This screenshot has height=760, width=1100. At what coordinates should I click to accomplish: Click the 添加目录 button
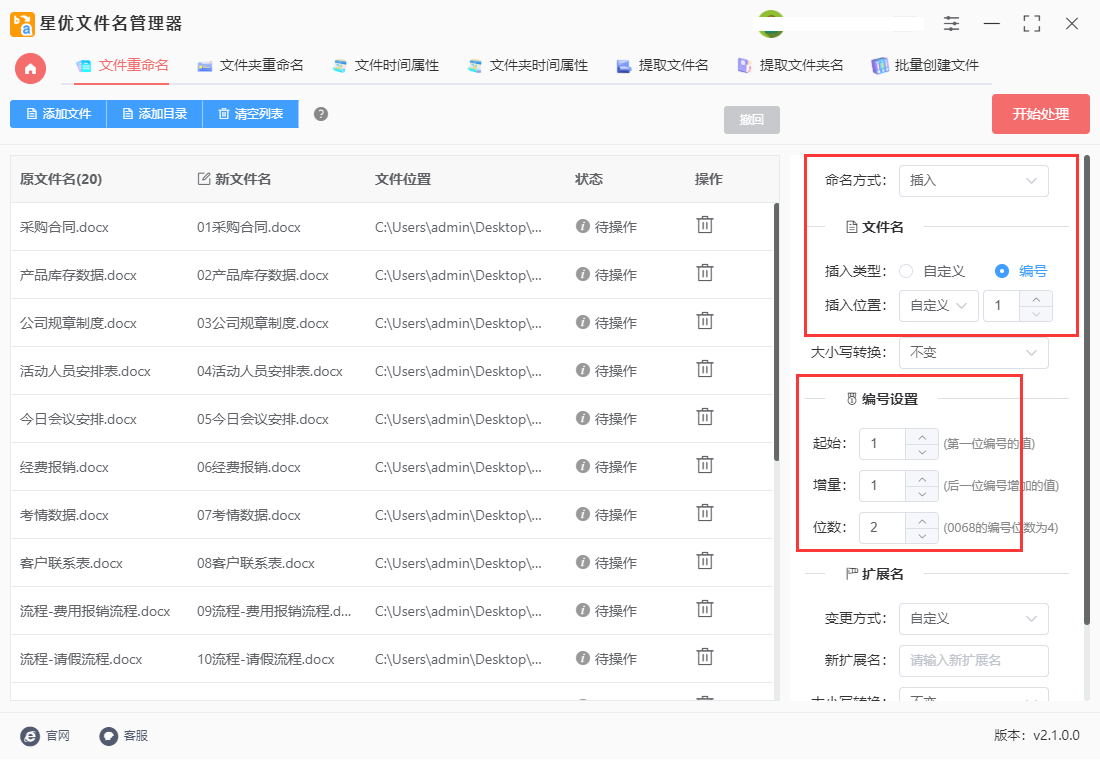[154, 114]
